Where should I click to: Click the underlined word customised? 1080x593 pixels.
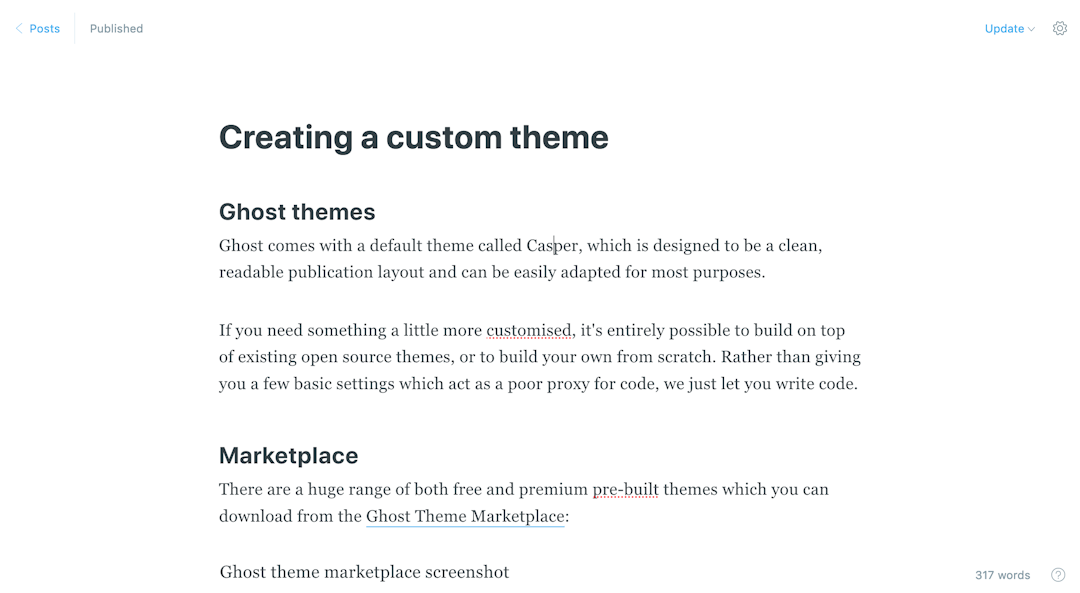point(529,330)
